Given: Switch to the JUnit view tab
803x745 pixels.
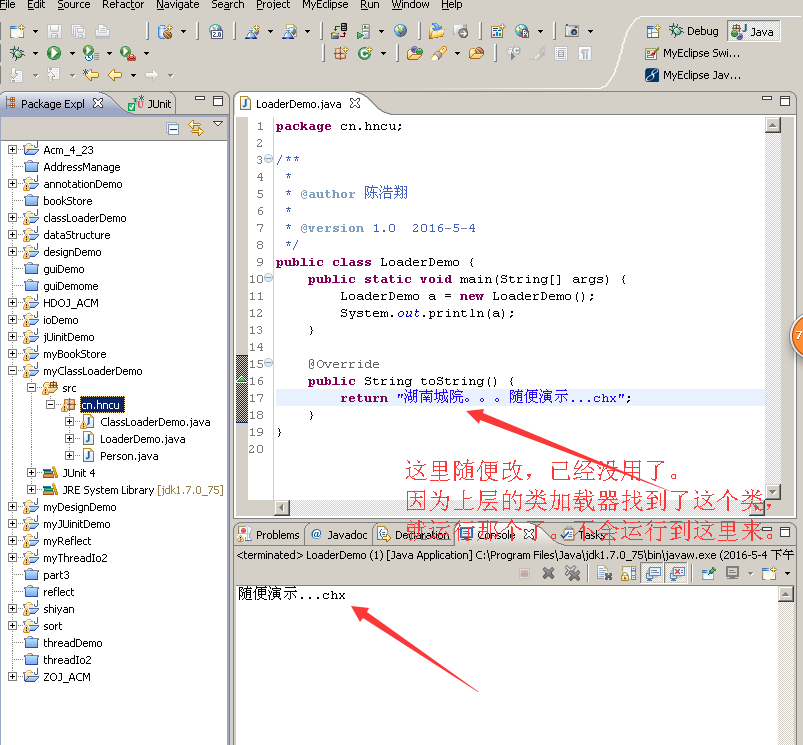Looking at the screenshot, I should click(x=150, y=103).
